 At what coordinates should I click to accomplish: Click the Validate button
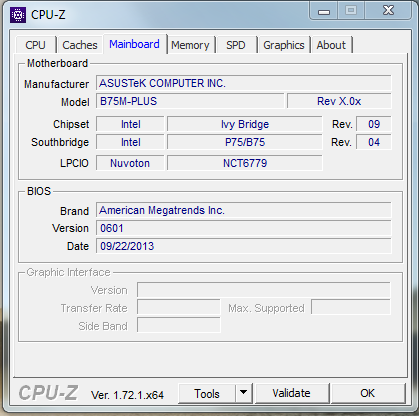point(292,394)
